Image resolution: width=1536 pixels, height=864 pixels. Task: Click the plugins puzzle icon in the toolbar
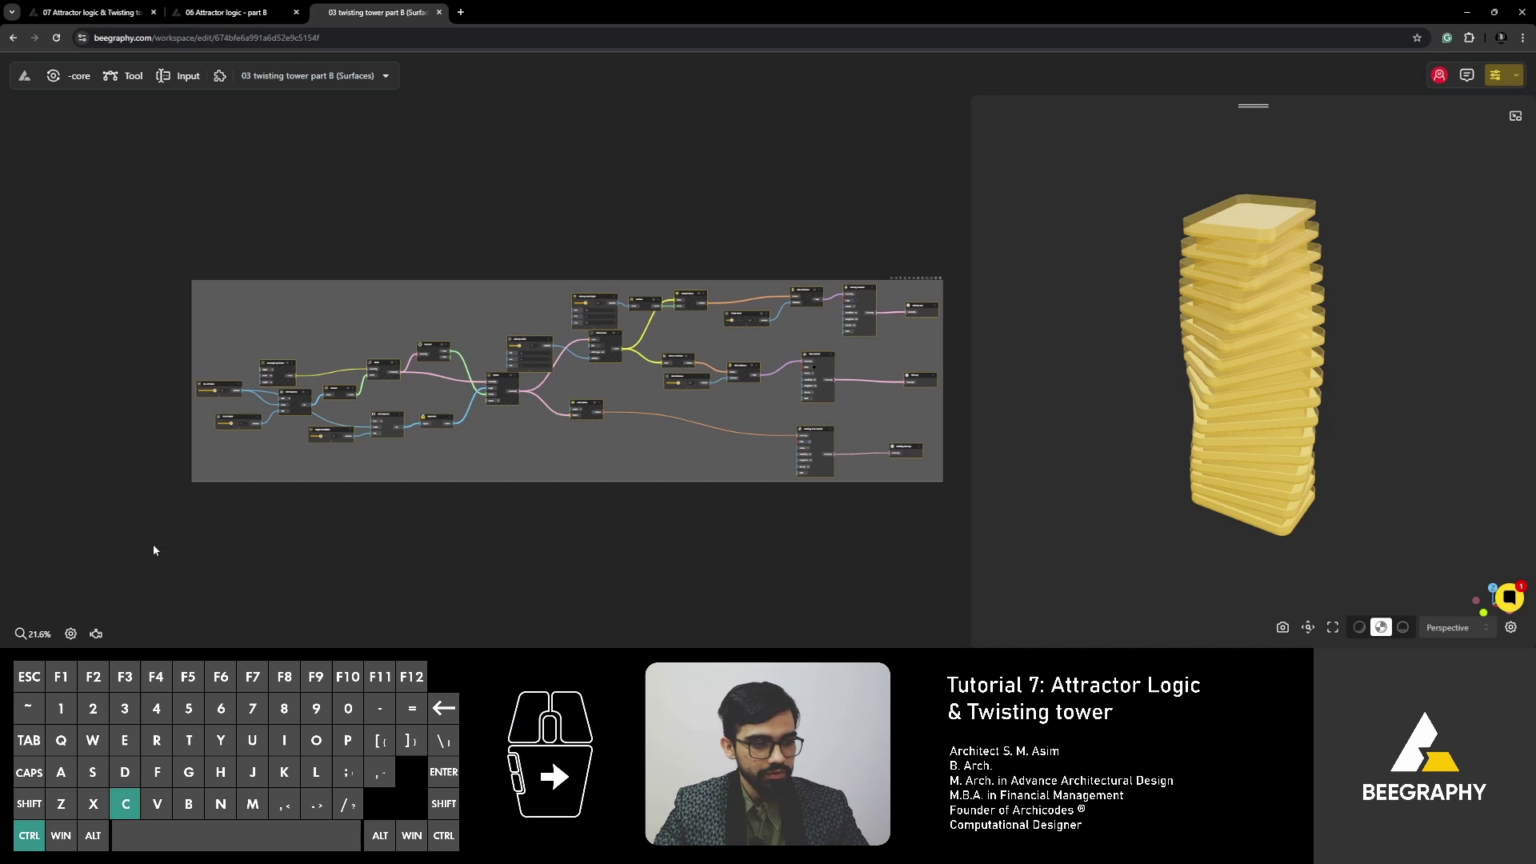pos(220,75)
